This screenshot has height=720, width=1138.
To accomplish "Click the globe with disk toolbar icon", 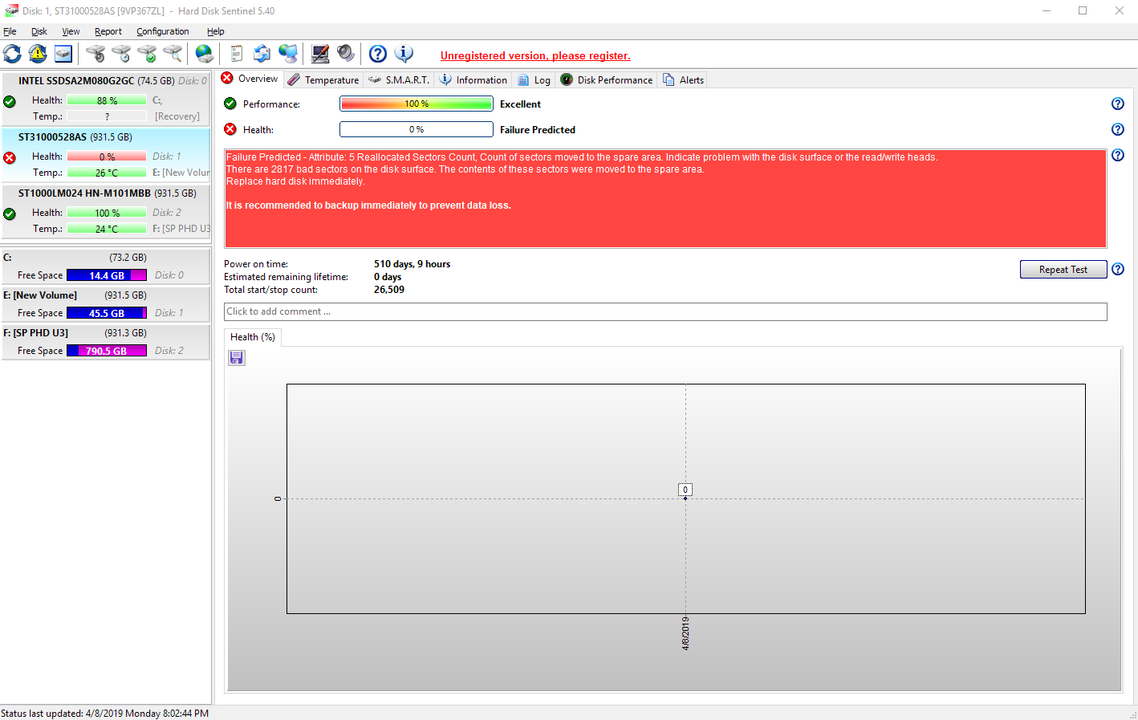I will click(x=205, y=54).
